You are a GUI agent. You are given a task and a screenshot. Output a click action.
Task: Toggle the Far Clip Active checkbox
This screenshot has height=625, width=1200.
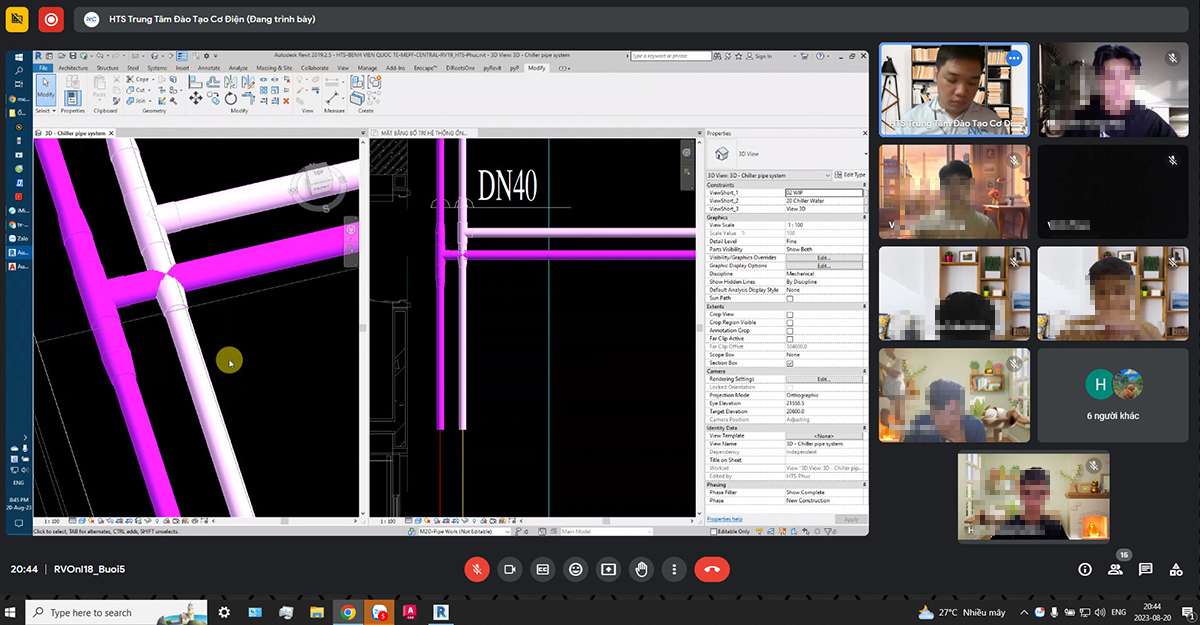[790, 338]
